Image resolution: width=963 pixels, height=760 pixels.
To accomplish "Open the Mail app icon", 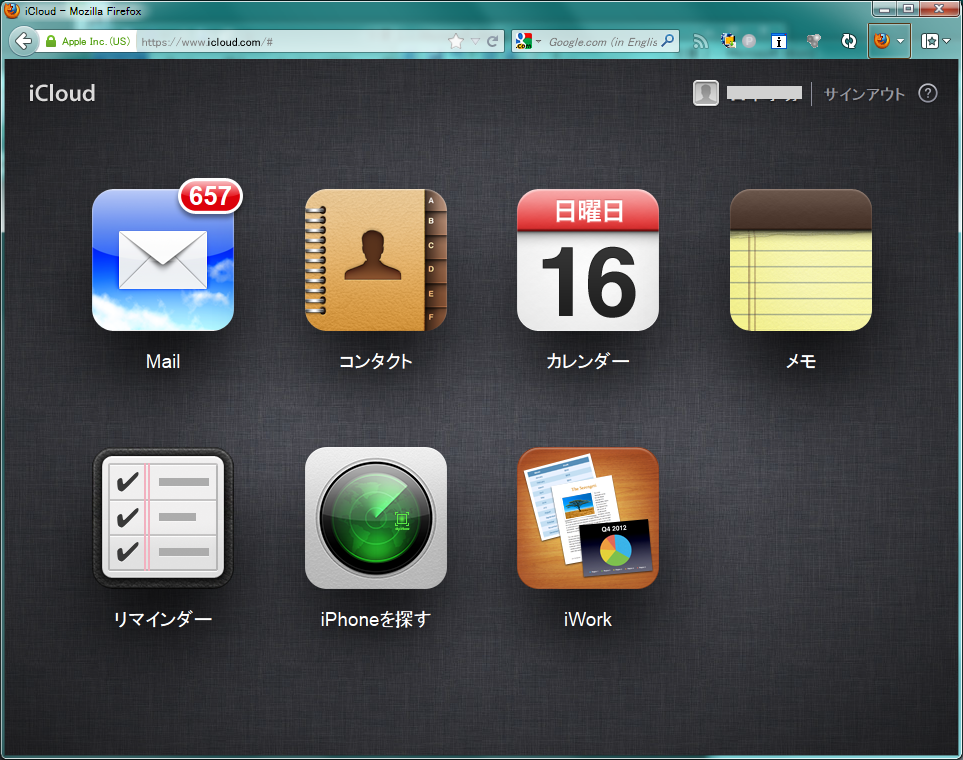I will [x=163, y=260].
